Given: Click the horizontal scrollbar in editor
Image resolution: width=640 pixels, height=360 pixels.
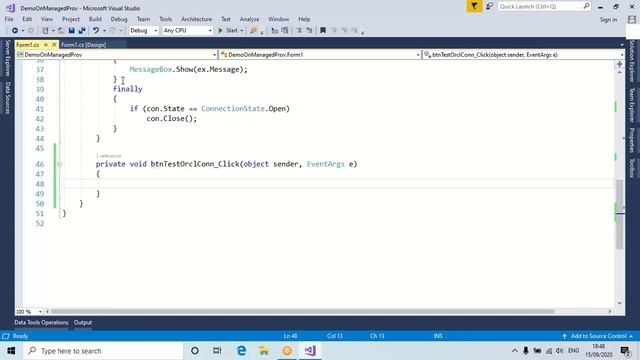Looking at the screenshot, I should tap(302, 311).
